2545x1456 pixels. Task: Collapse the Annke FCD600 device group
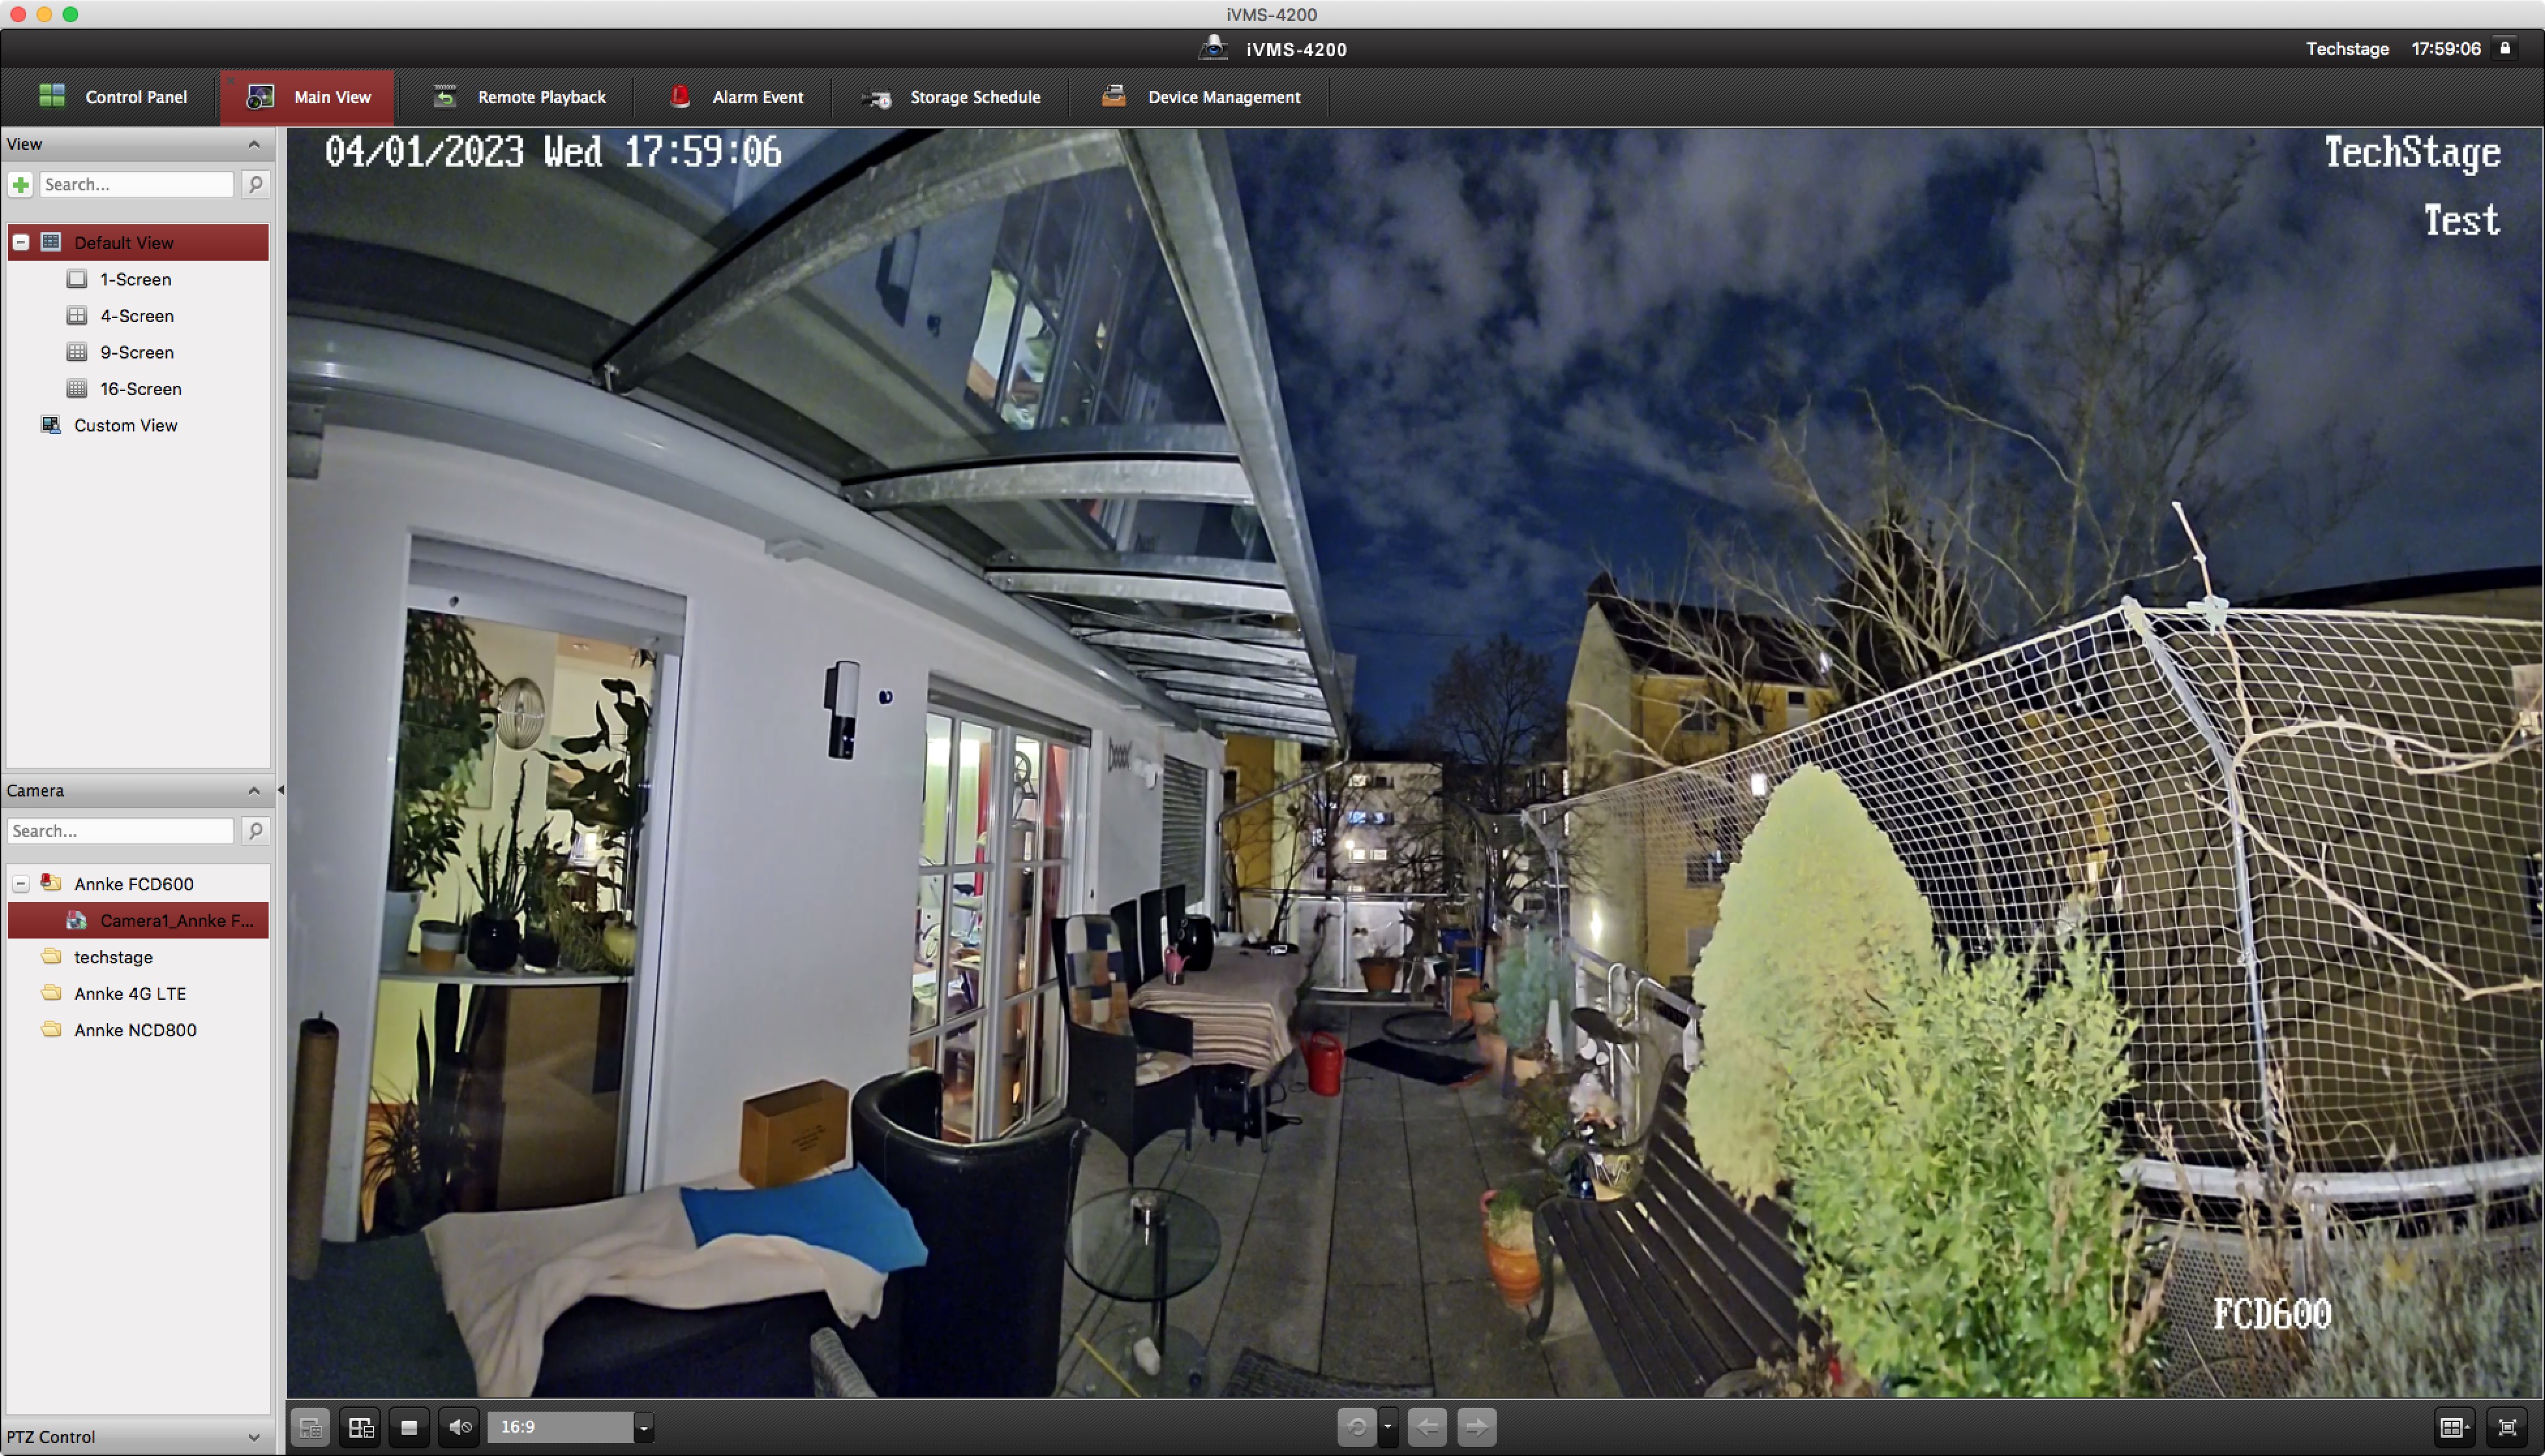click(20, 884)
